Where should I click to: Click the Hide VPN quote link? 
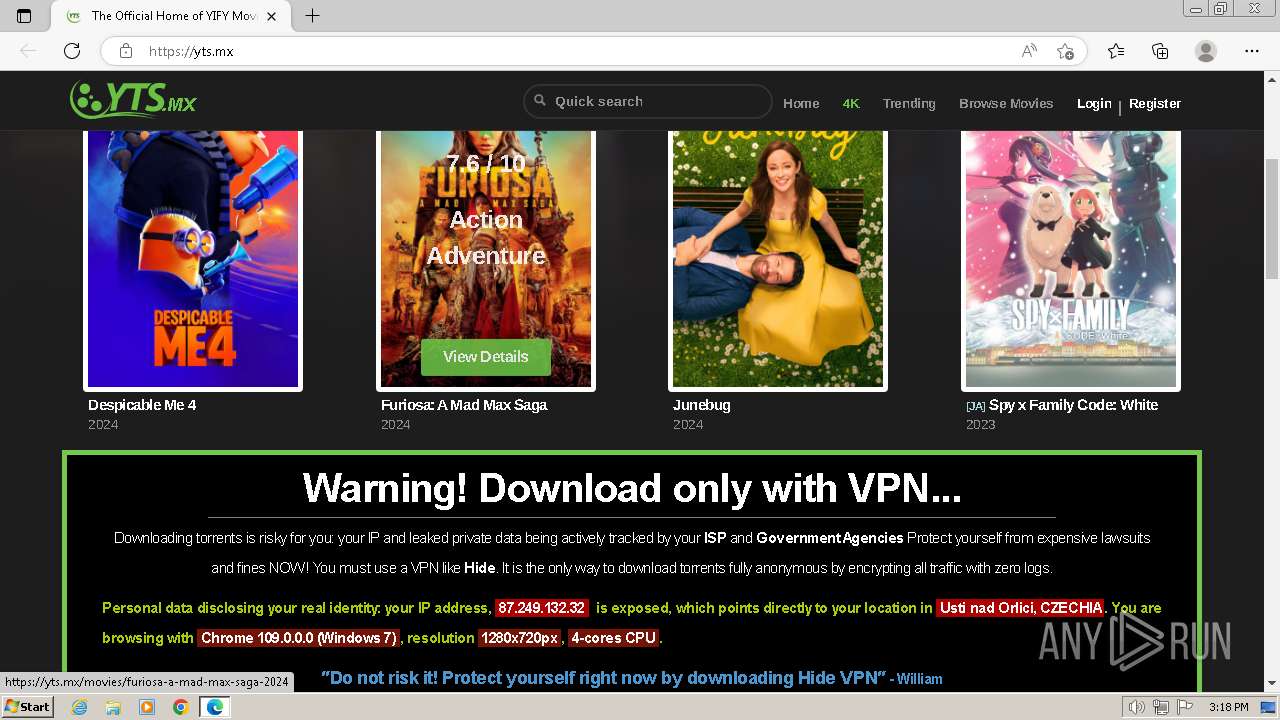point(604,678)
